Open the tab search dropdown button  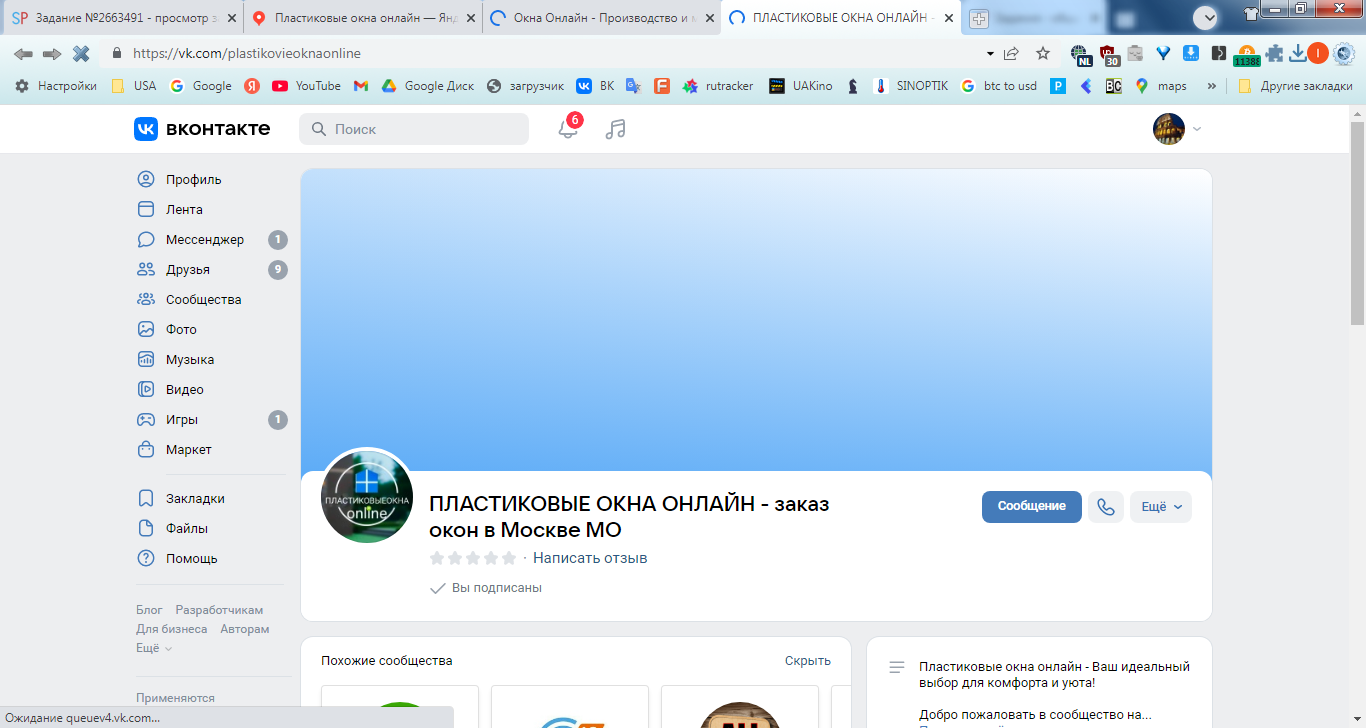[1208, 17]
